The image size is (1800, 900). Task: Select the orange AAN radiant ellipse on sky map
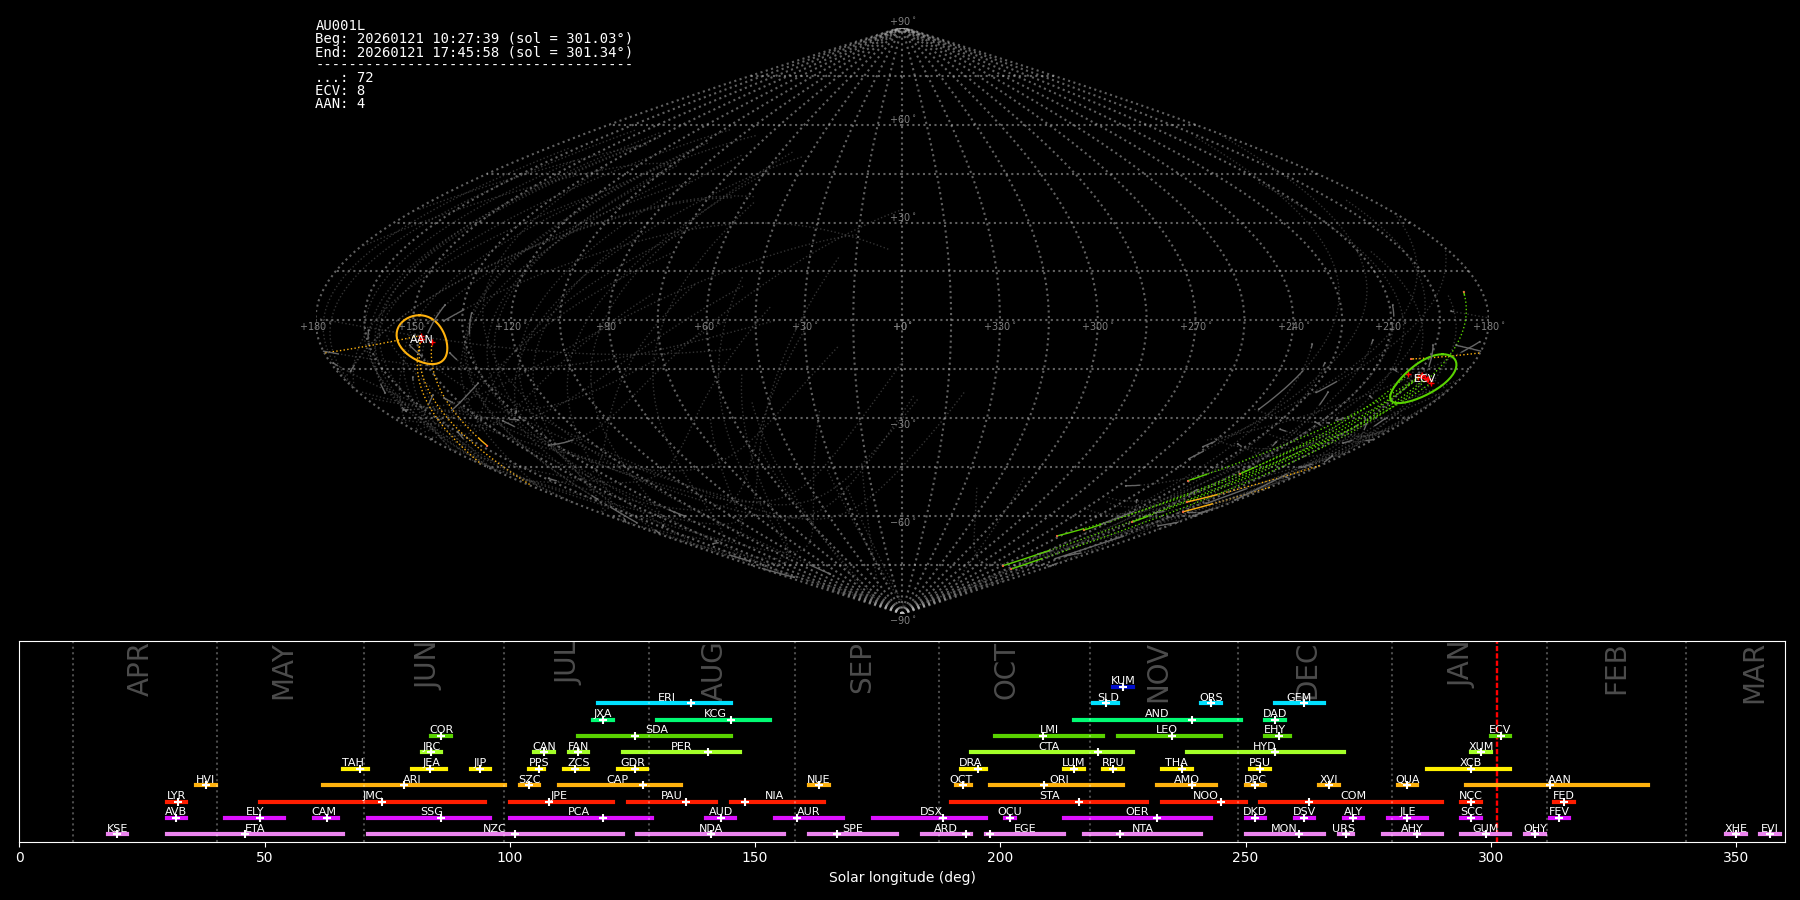pyautogui.click(x=422, y=340)
